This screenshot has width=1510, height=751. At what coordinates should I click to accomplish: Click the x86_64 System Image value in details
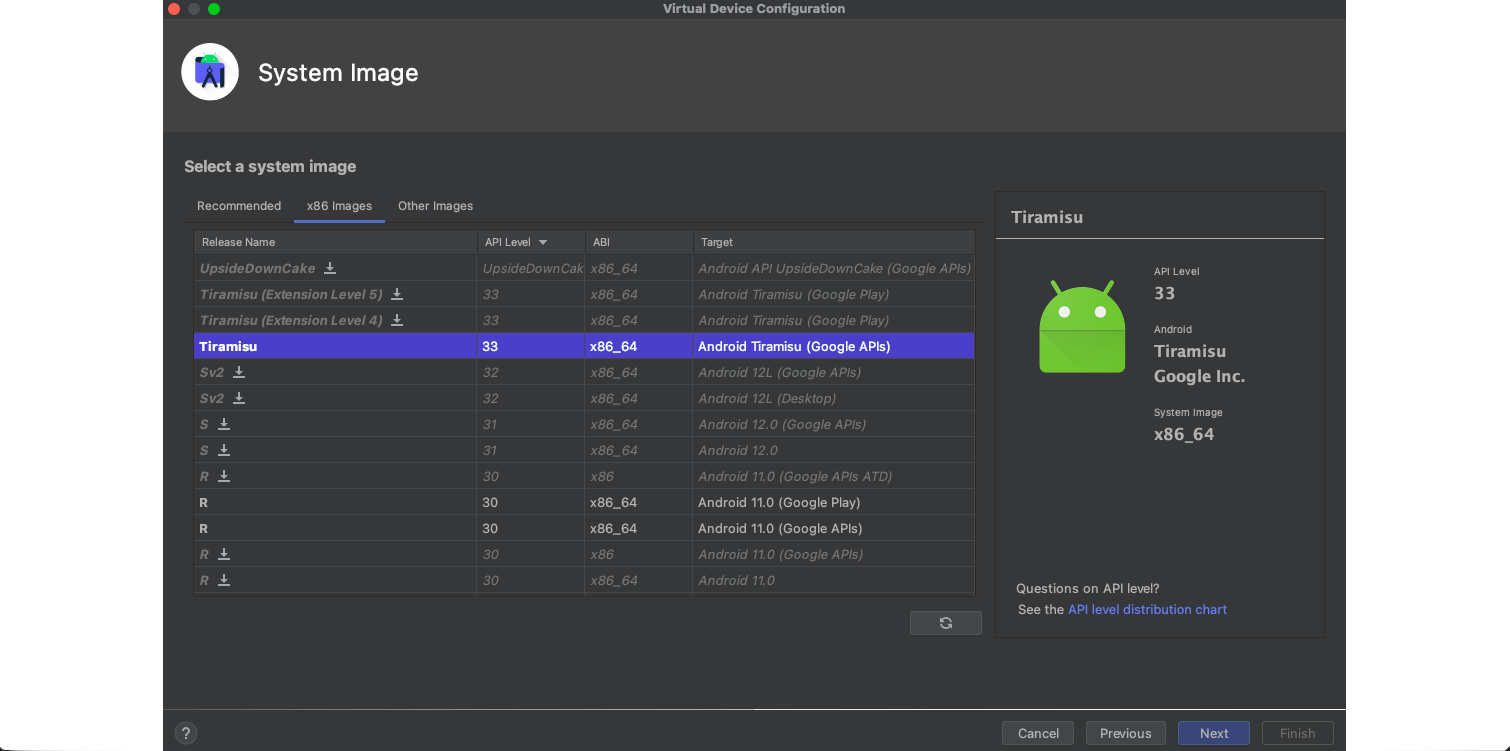click(1184, 434)
